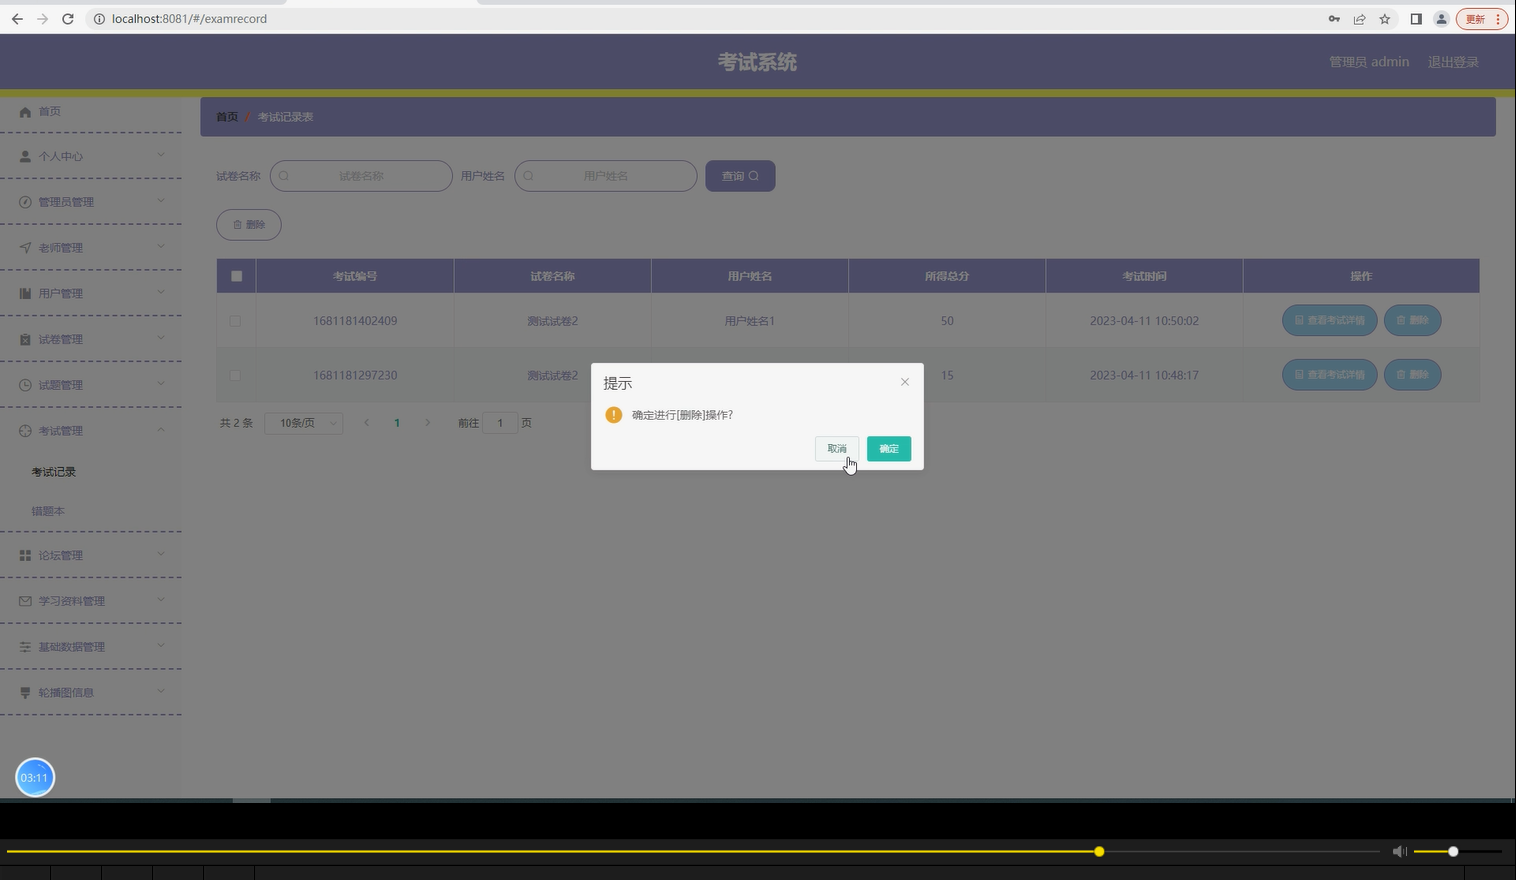Click the 学习资料管理 envelope icon

(x=25, y=602)
